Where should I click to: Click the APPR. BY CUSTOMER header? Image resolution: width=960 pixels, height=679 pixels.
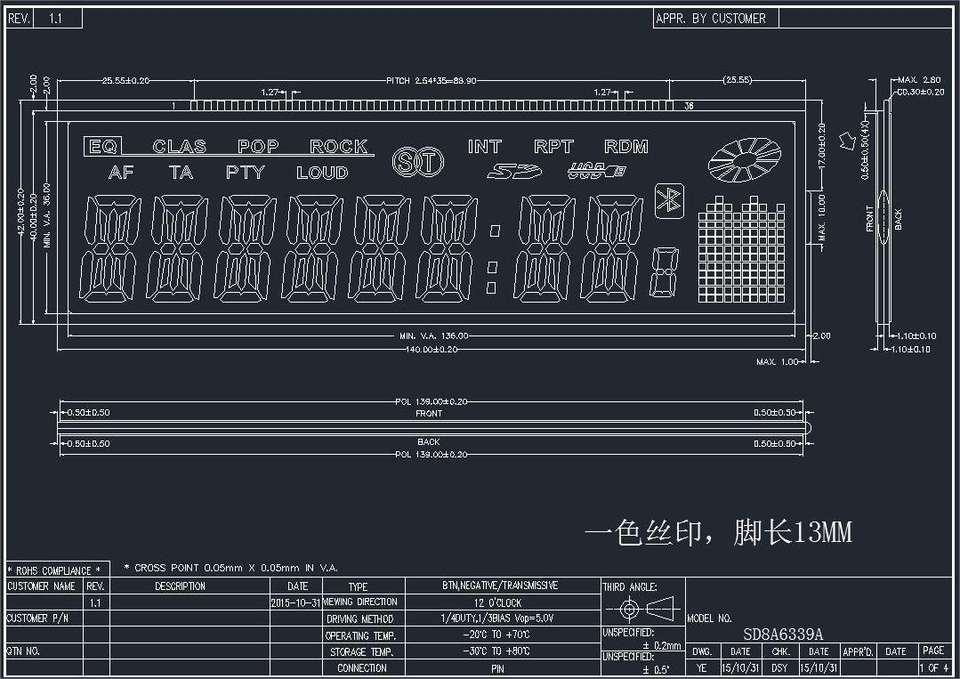pos(710,18)
